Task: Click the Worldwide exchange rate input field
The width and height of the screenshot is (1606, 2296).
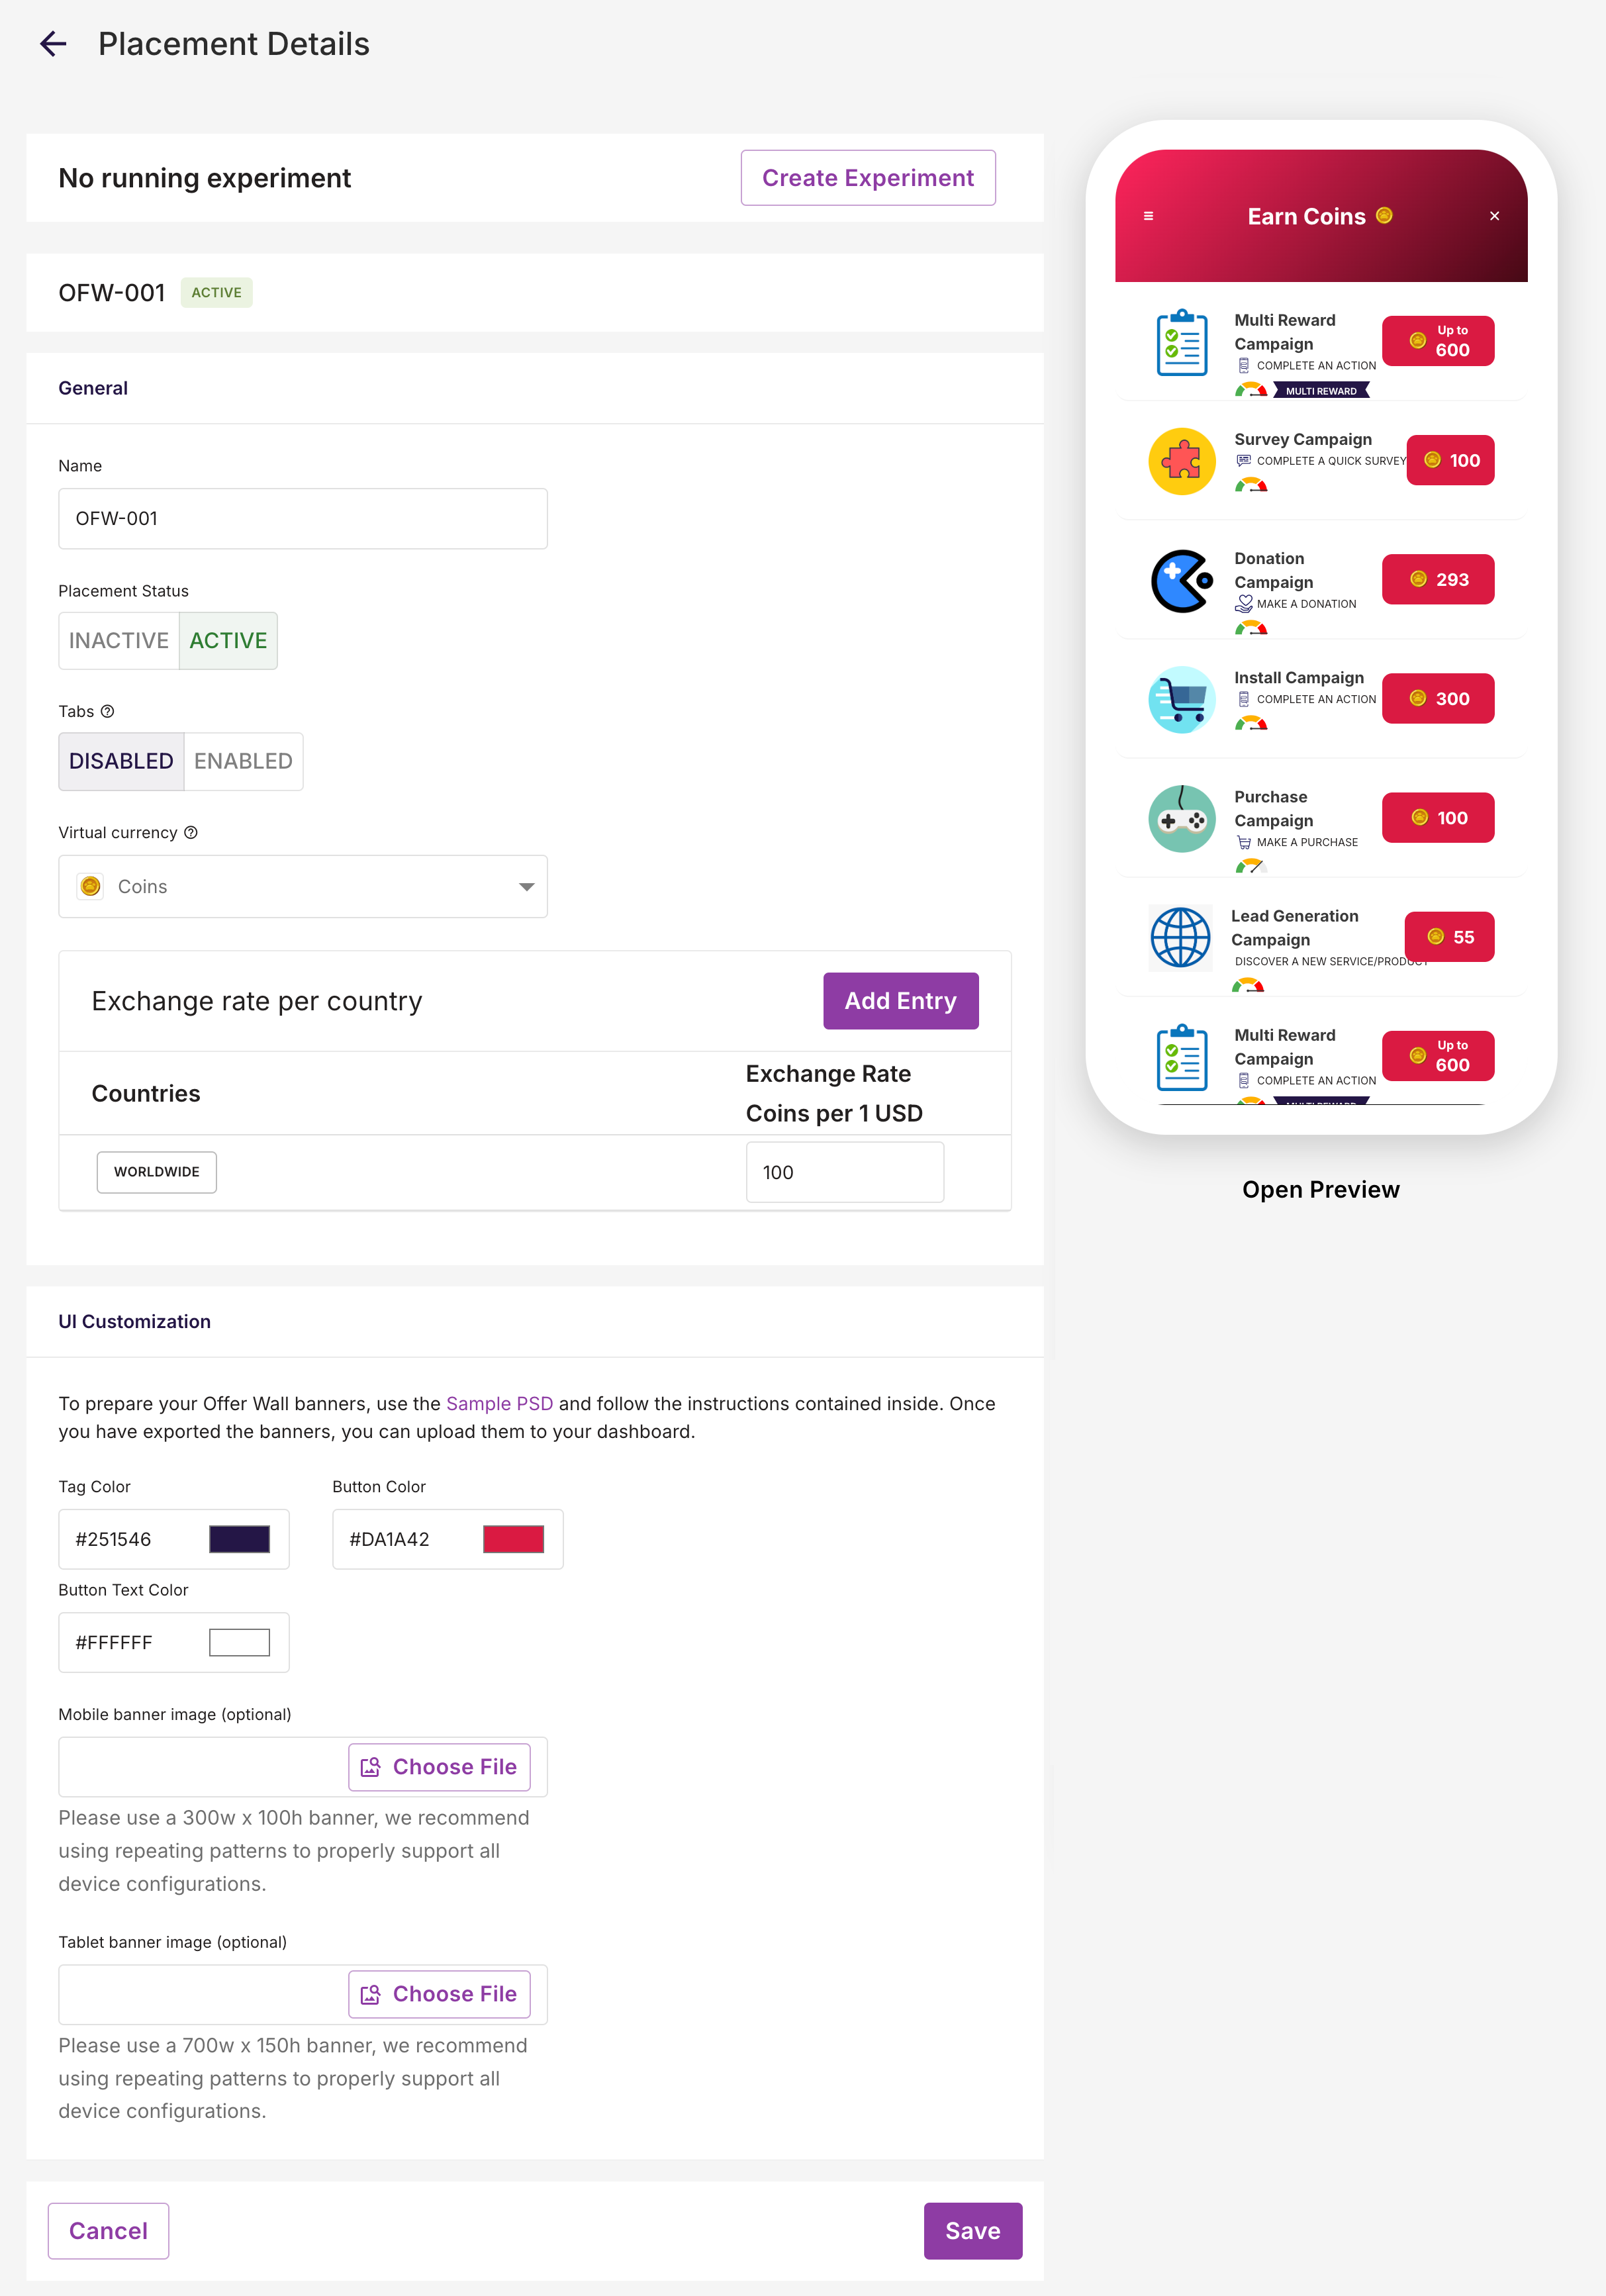Action: [x=844, y=1172]
